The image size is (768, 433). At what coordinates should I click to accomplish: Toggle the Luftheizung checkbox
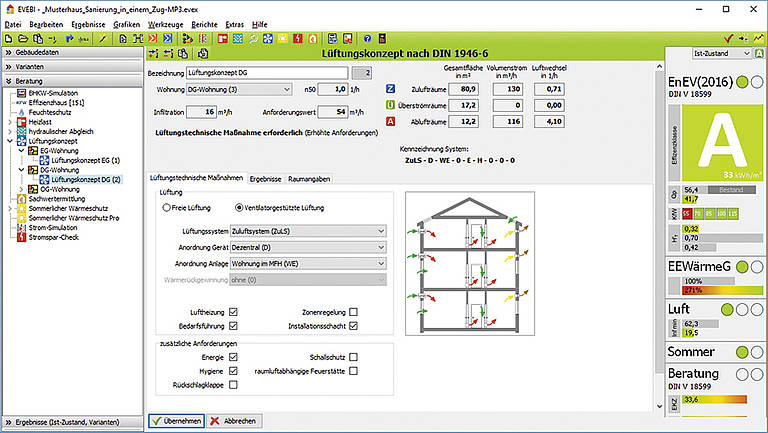coord(233,312)
